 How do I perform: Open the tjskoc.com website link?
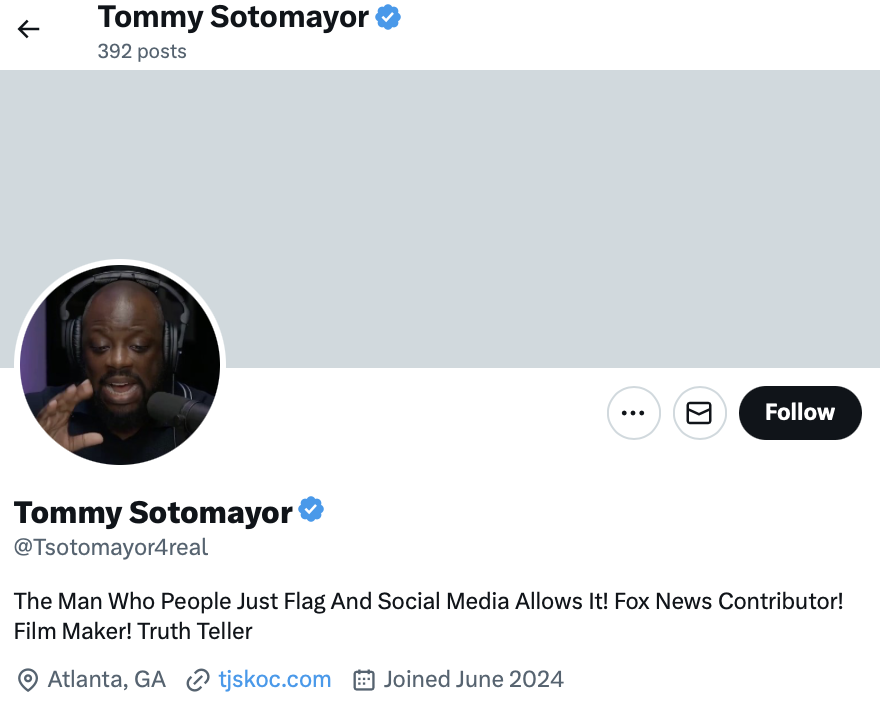[x=274, y=680]
